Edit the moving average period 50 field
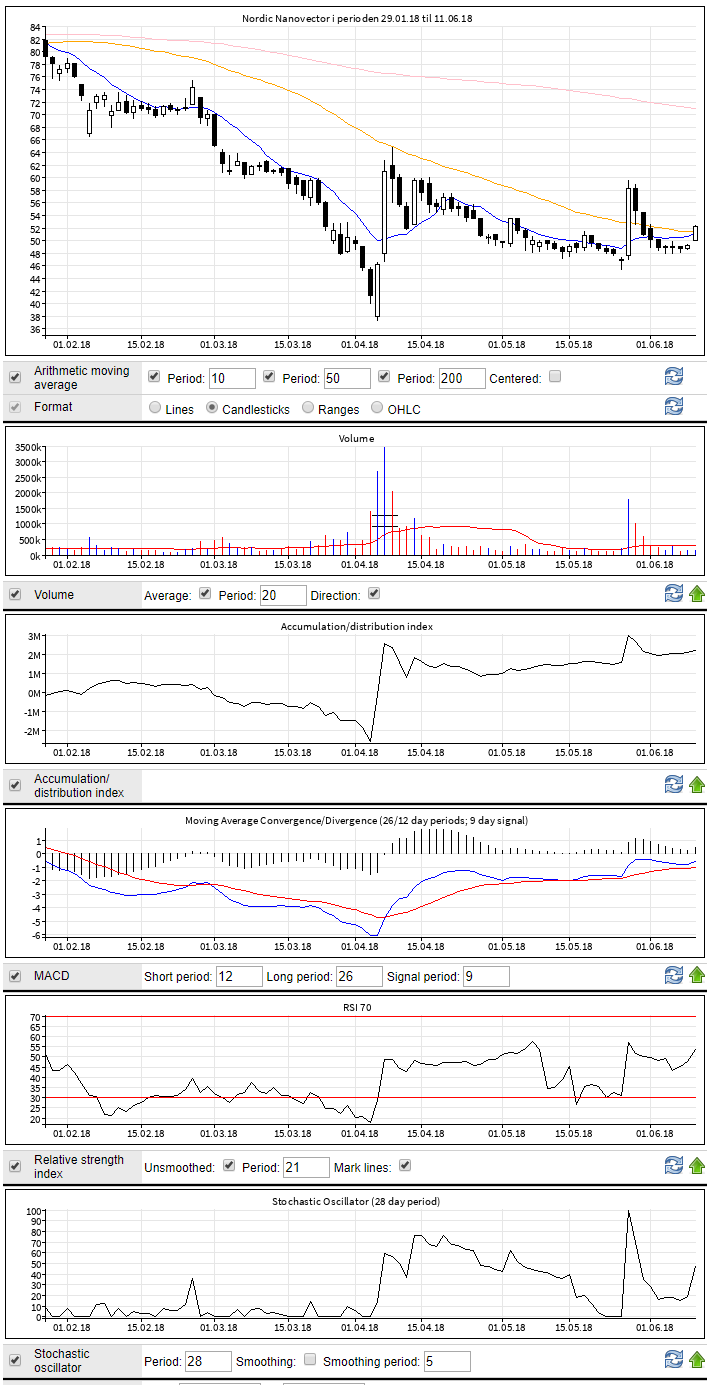This screenshot has height=1385, width=711. pos(347,378)
